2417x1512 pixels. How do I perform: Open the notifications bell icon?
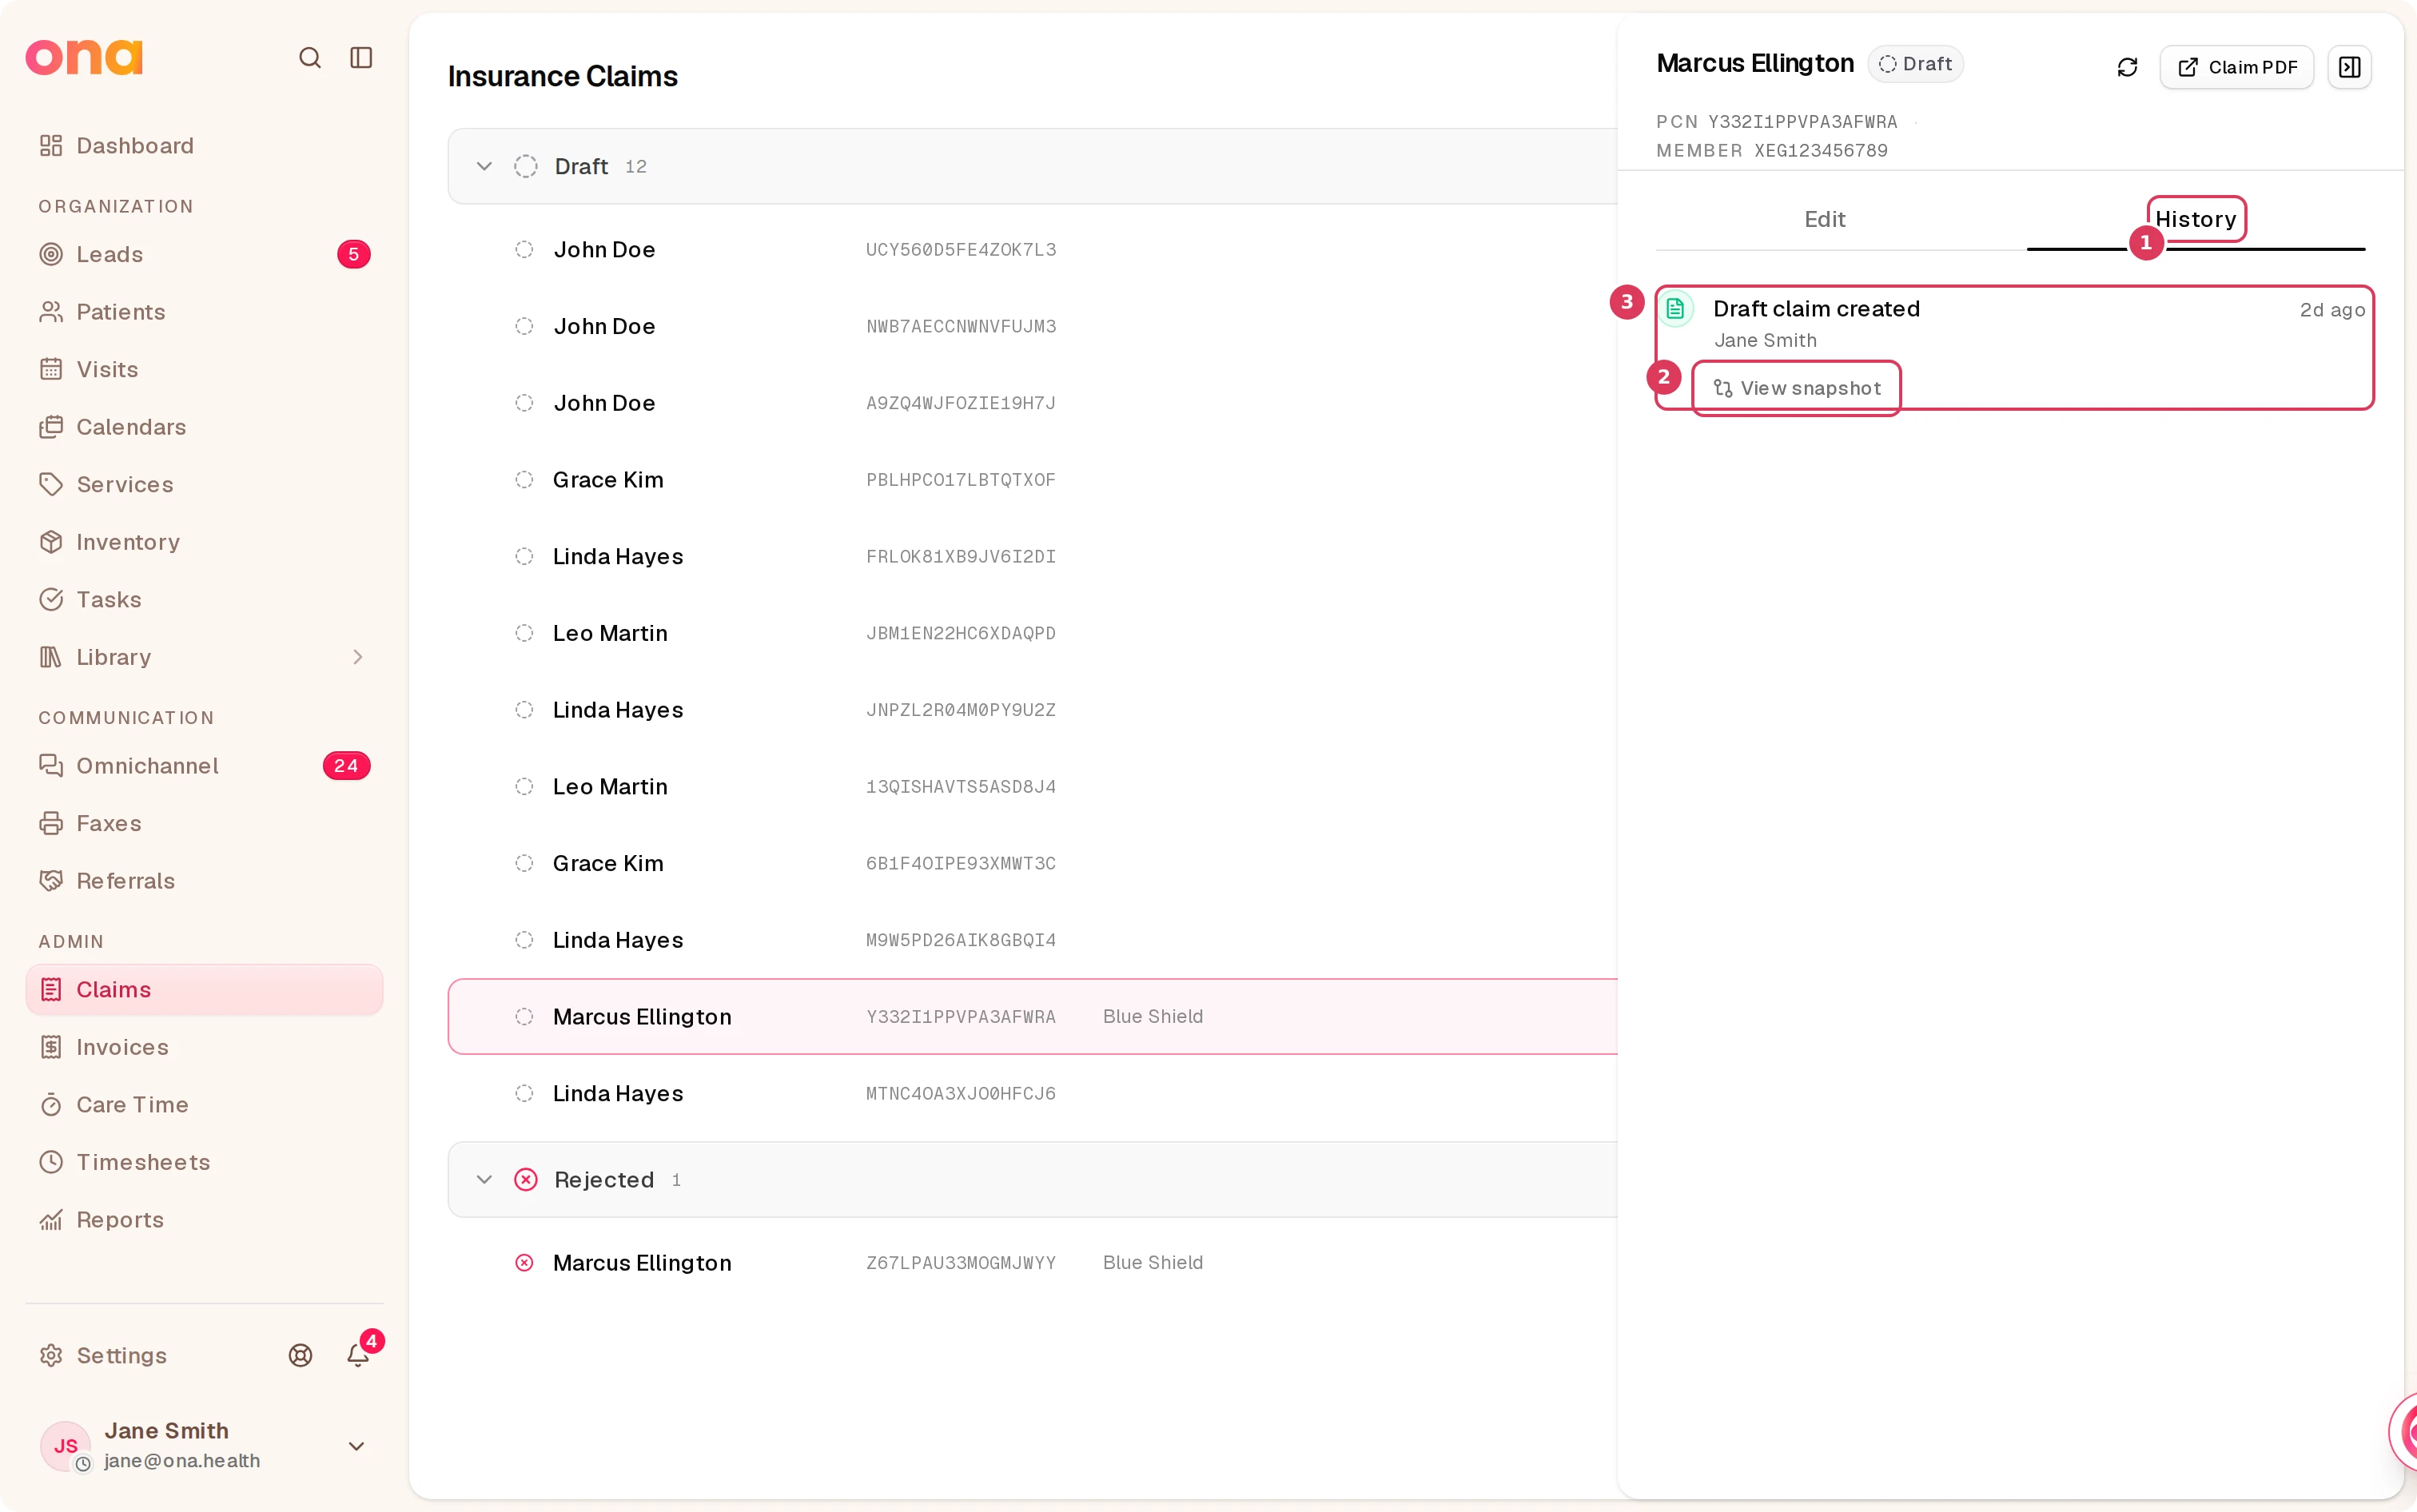click(358, 1355)
